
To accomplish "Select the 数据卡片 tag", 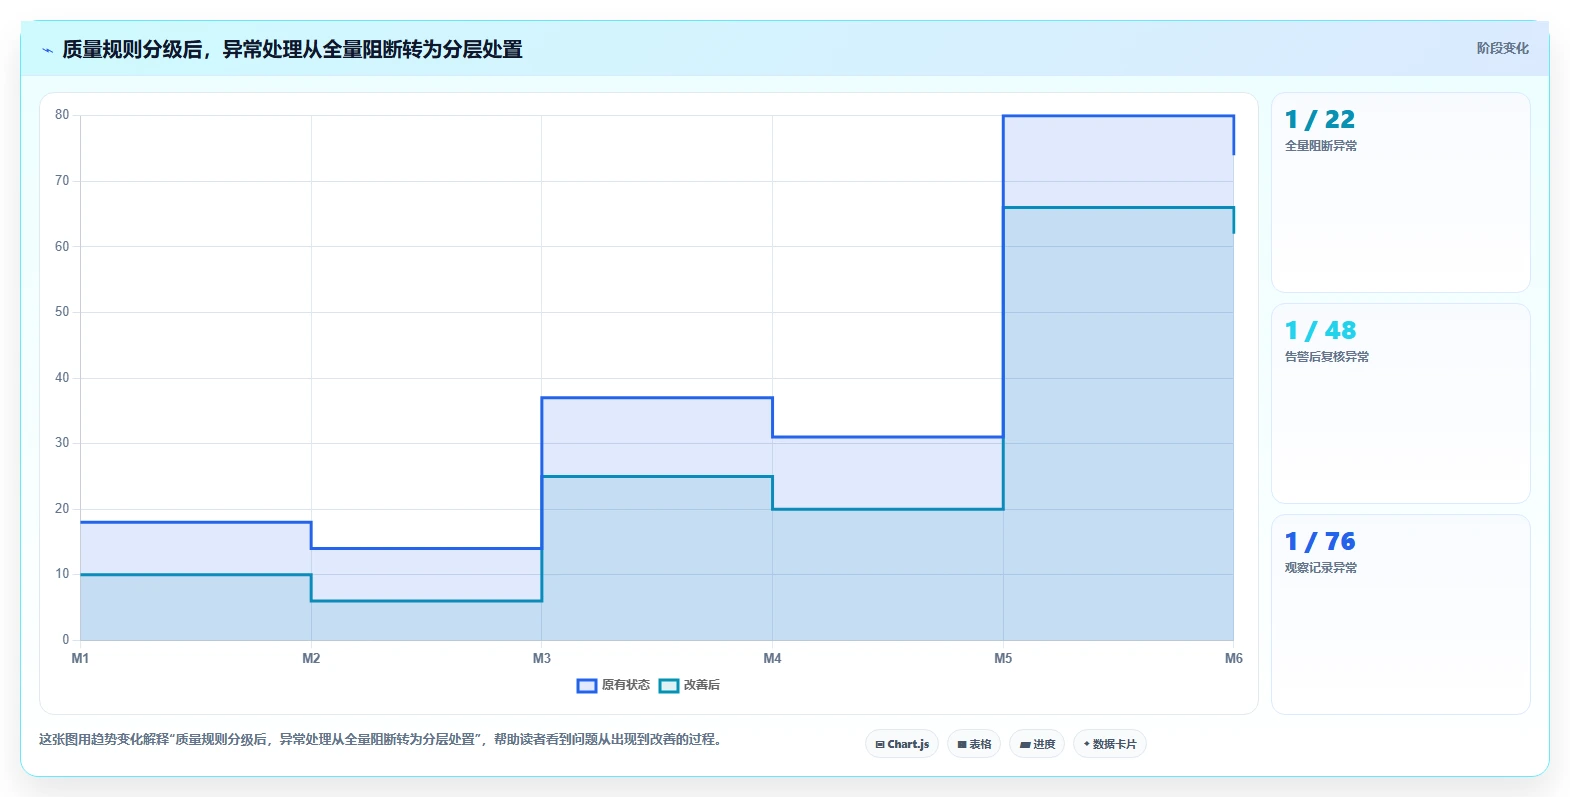I will pyautogui.click(x=1110, y=744).
